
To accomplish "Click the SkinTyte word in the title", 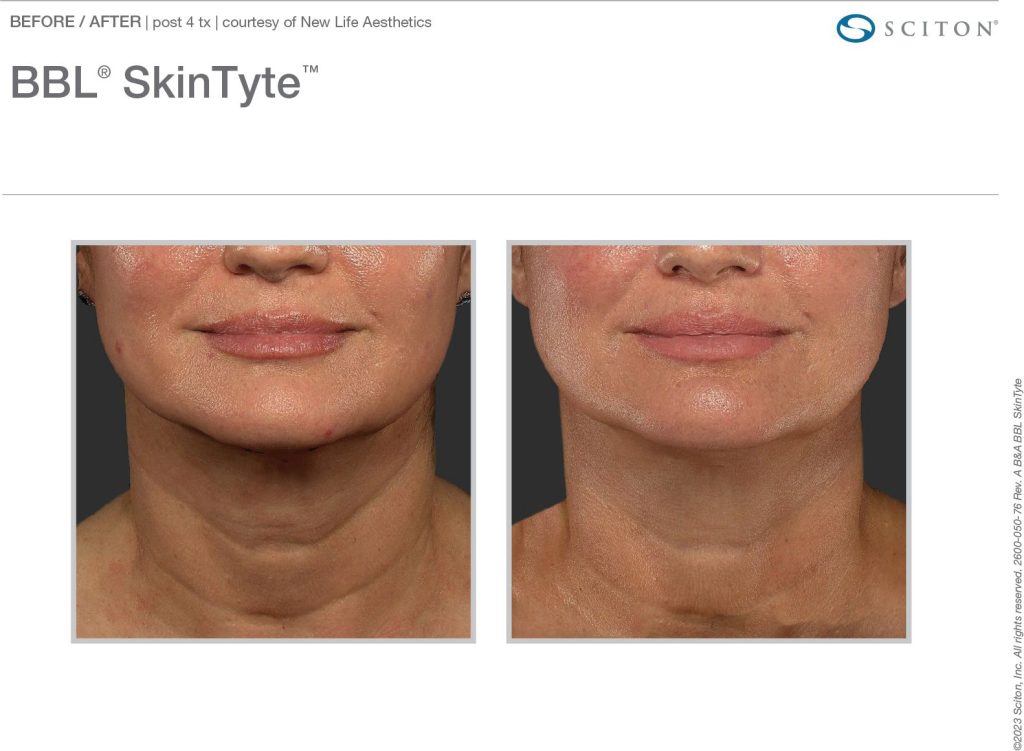I will [212, 85].
